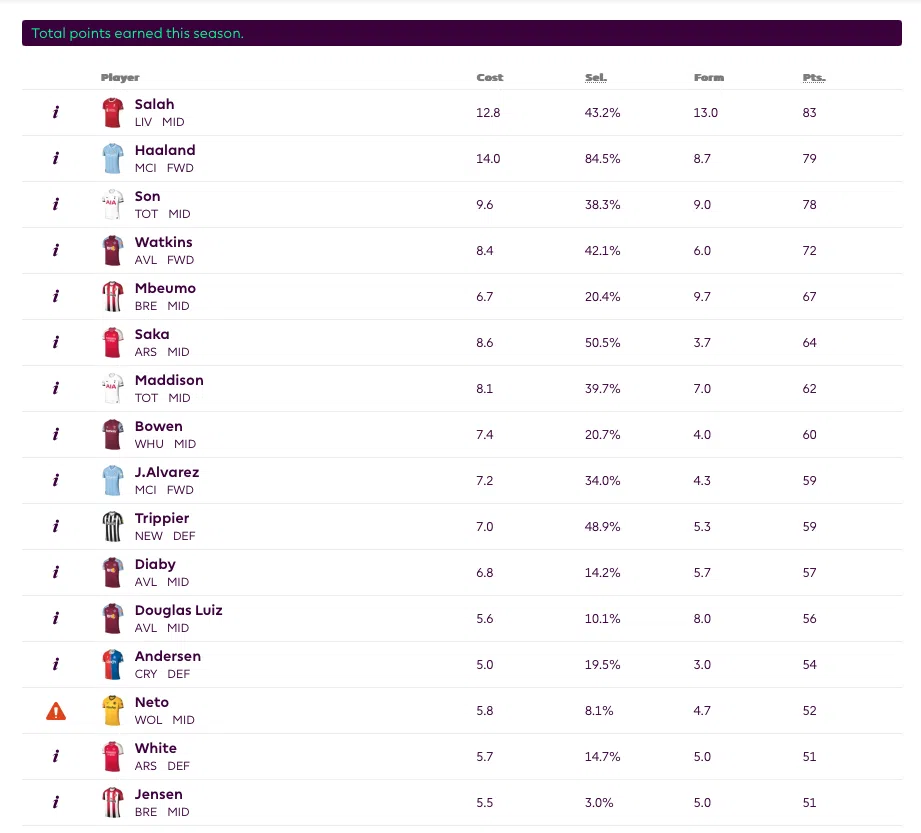This screenshot has width=921, height=833.
Task: Click the Sel. column header
Action: click(x=596, y=78)
